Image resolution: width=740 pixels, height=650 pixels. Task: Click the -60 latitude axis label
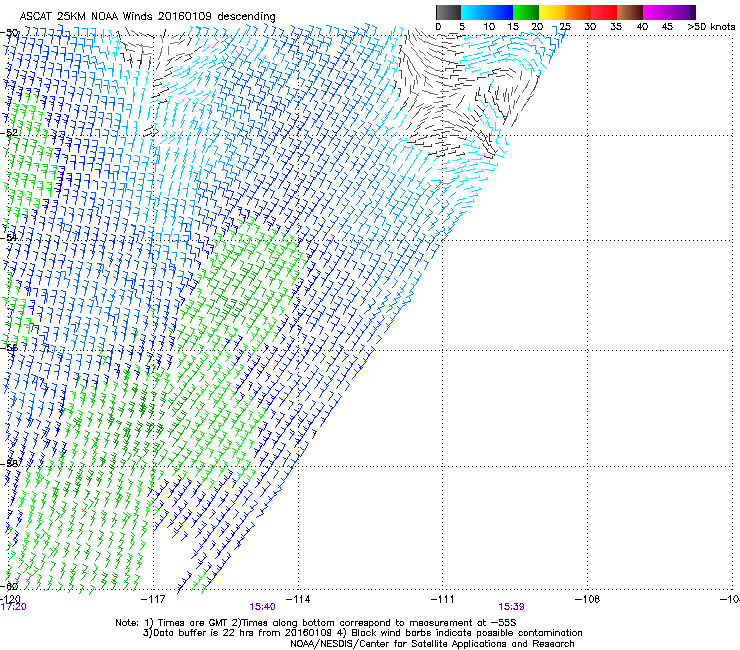pyautogui.click(x=10, y=586)
